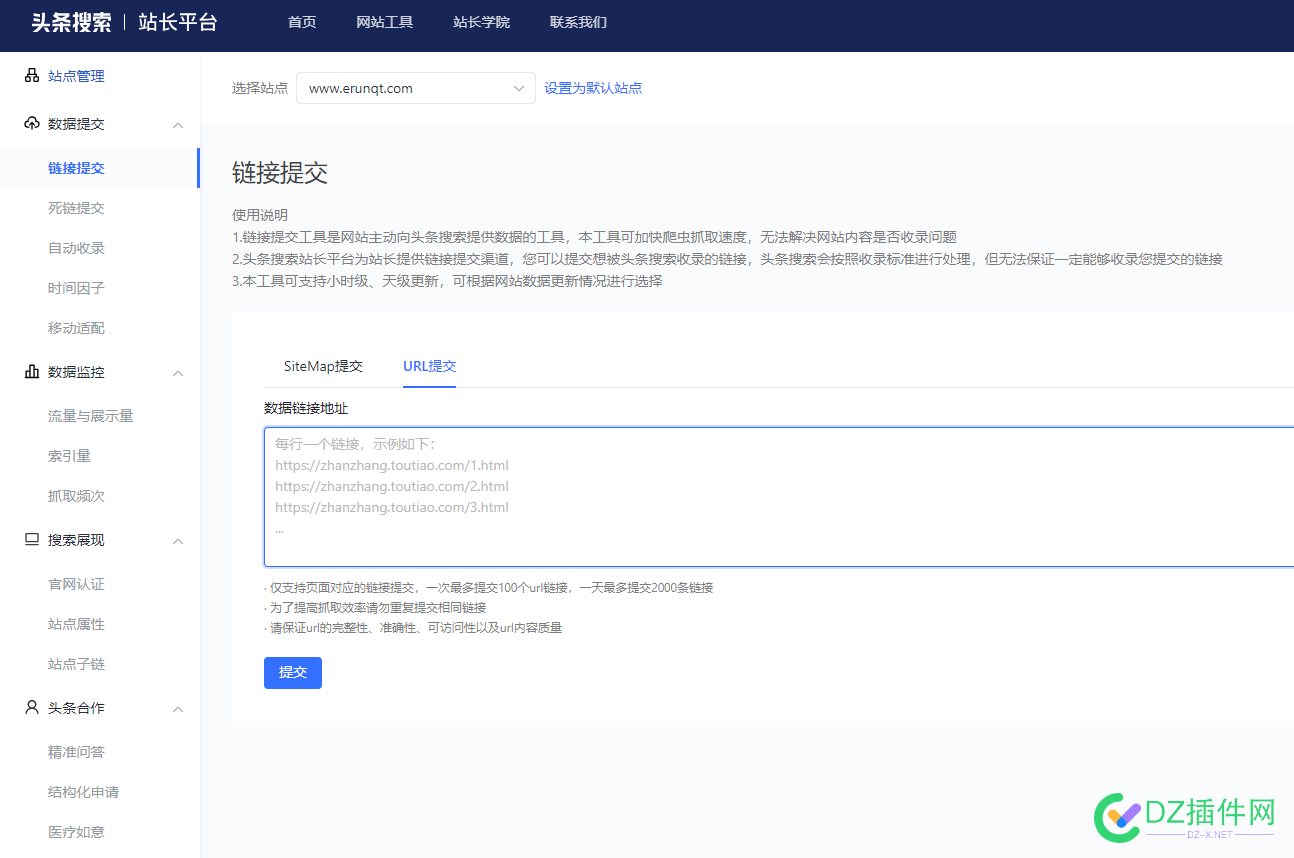Click the 链接提交 page heading
The height and width of the screenshot is (858, 1294).
click(280, 172)
